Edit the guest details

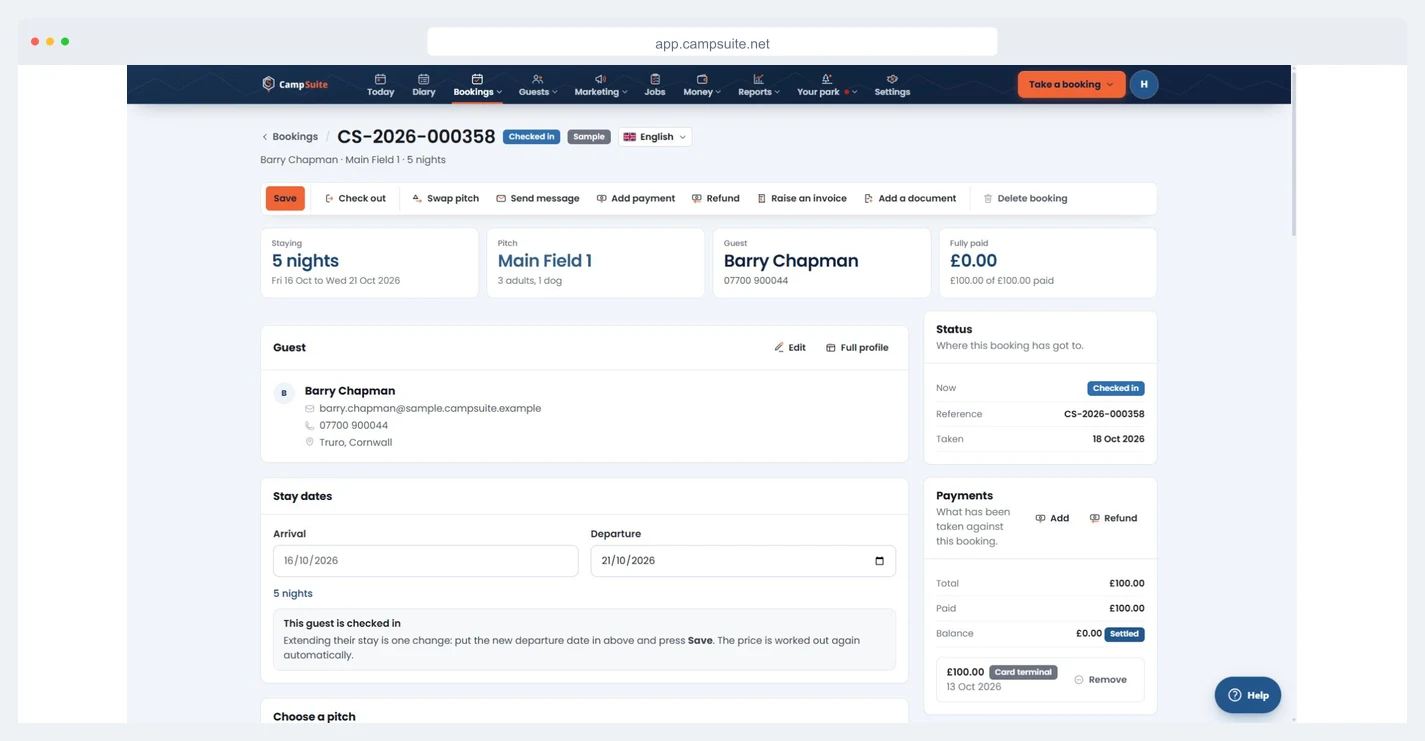[x=790, y=348]
